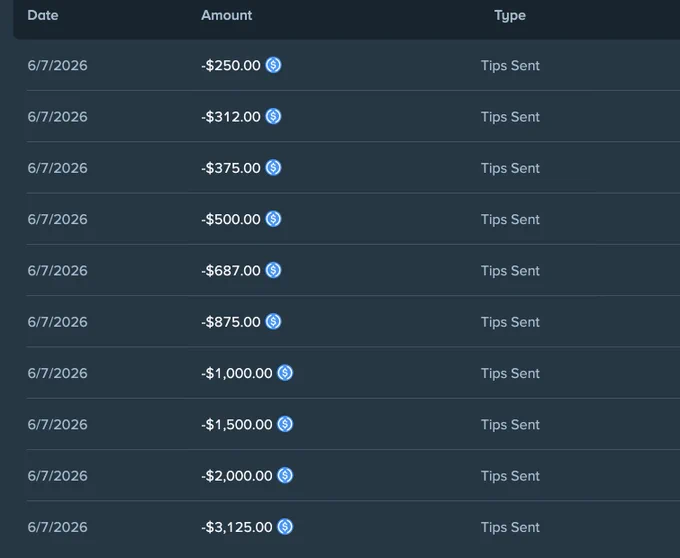
Task: Click Tips Sent in the -$500.00 row
Action: click(x=510, y=219)
